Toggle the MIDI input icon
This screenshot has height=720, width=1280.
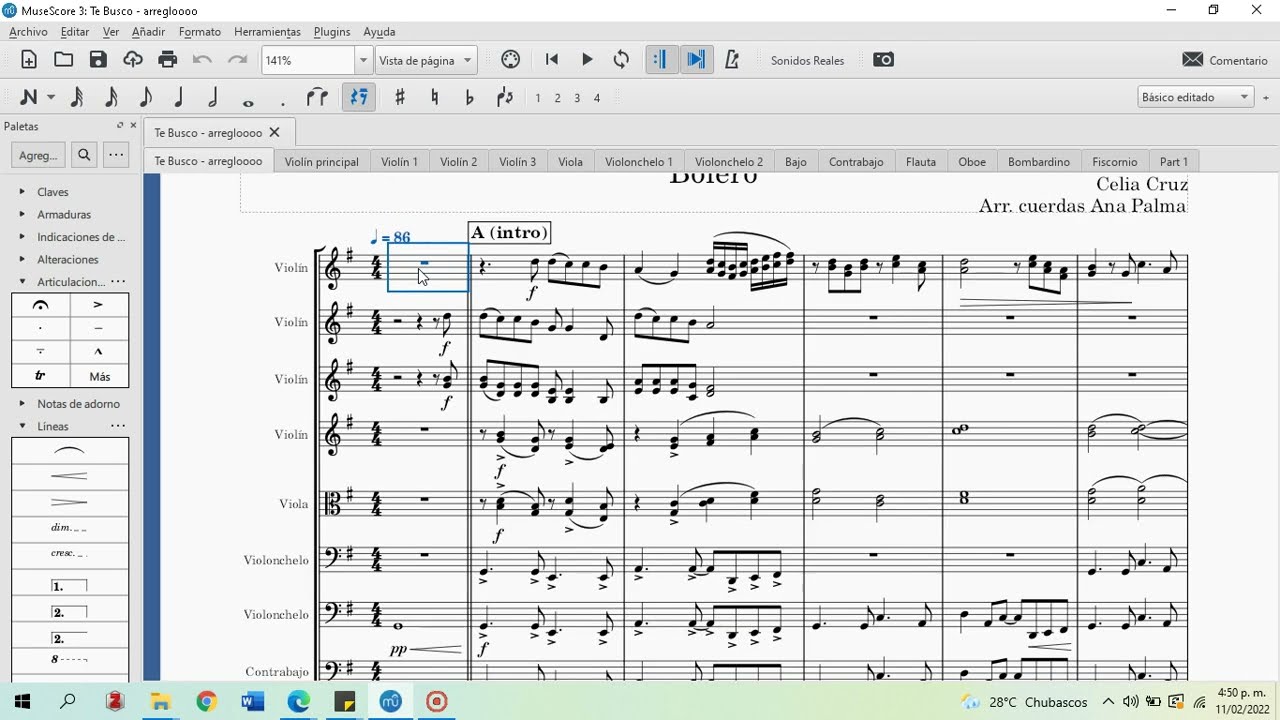pos(511,60)
